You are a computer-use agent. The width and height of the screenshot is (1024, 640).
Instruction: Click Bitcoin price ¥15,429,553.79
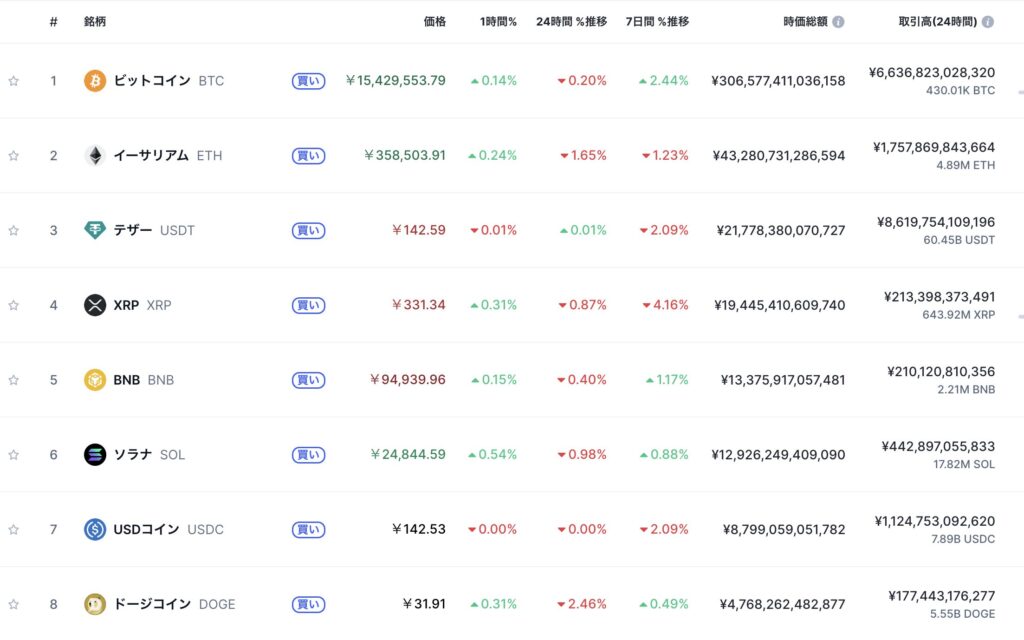[396, 80]
